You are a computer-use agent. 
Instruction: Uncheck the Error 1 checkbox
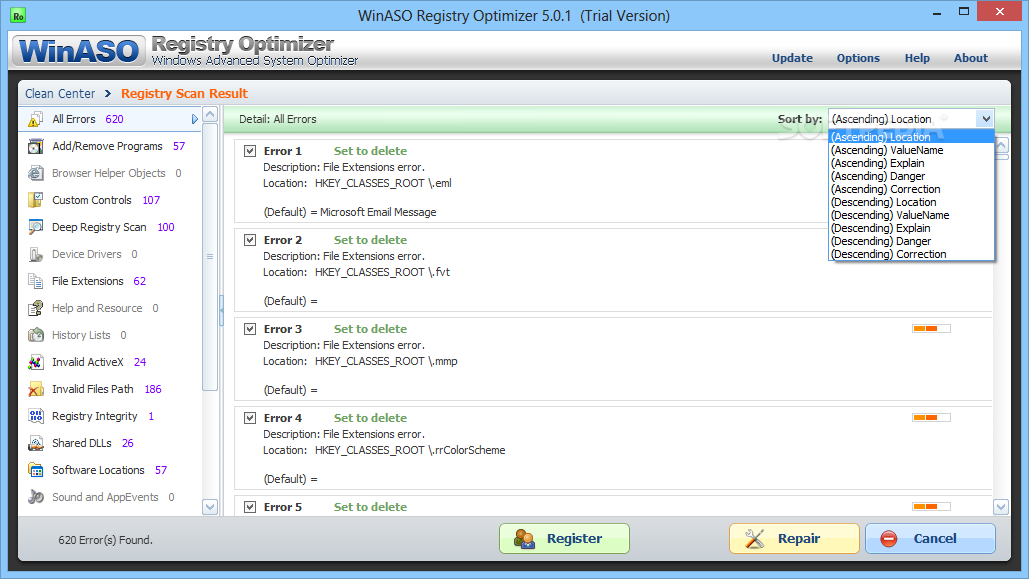[250, 151]
